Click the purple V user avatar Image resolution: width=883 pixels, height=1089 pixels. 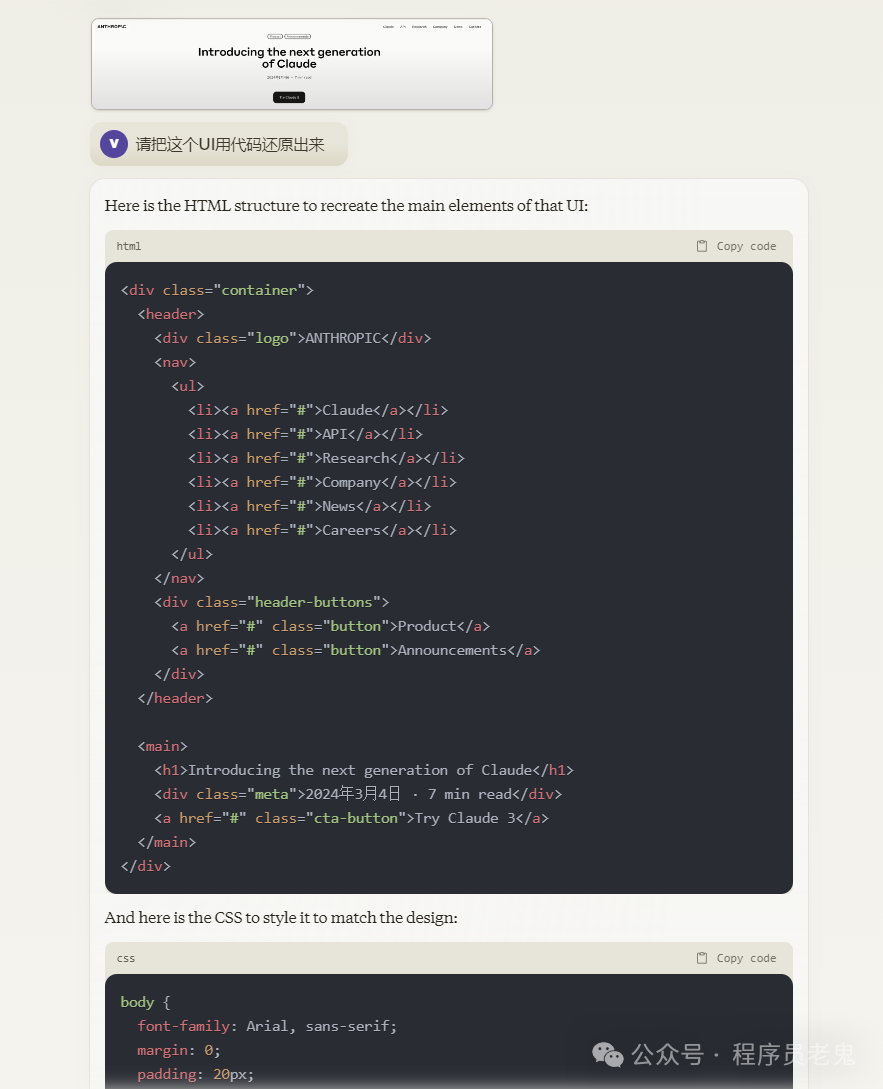pyautogui.click(x=114, y=144)
